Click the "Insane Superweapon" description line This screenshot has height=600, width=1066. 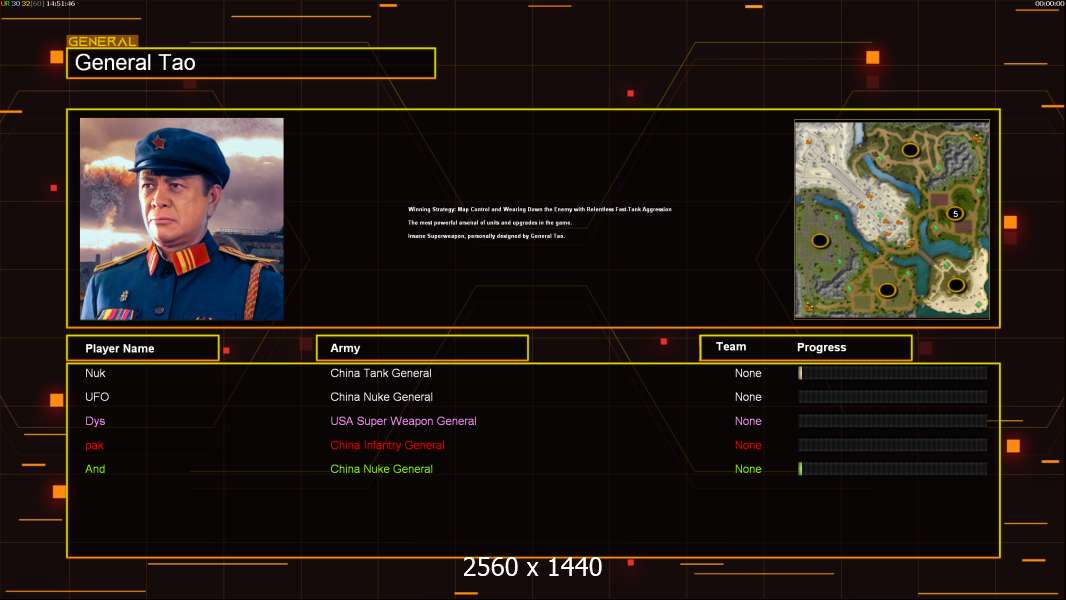486,236
